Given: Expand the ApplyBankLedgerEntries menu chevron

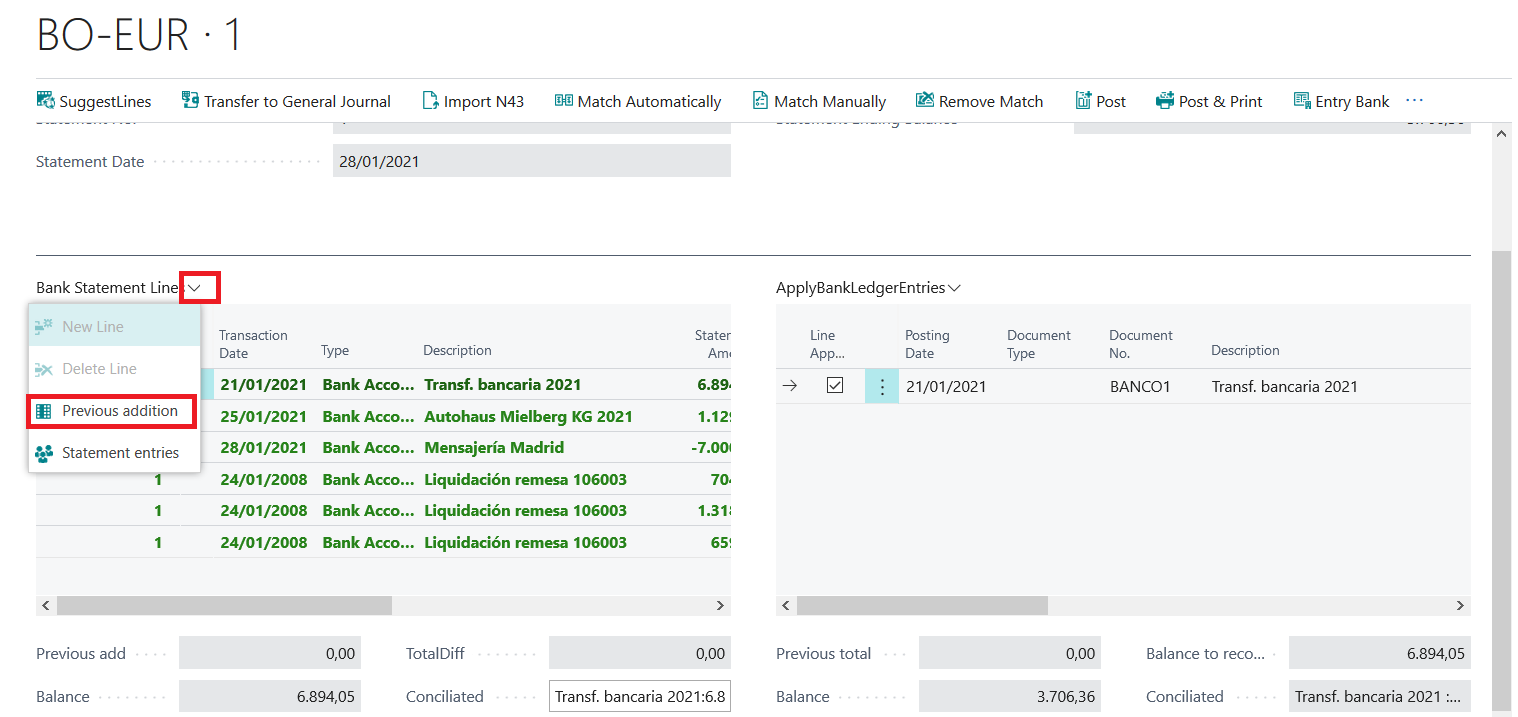Looking at the screenshot, I should (954, 288).
